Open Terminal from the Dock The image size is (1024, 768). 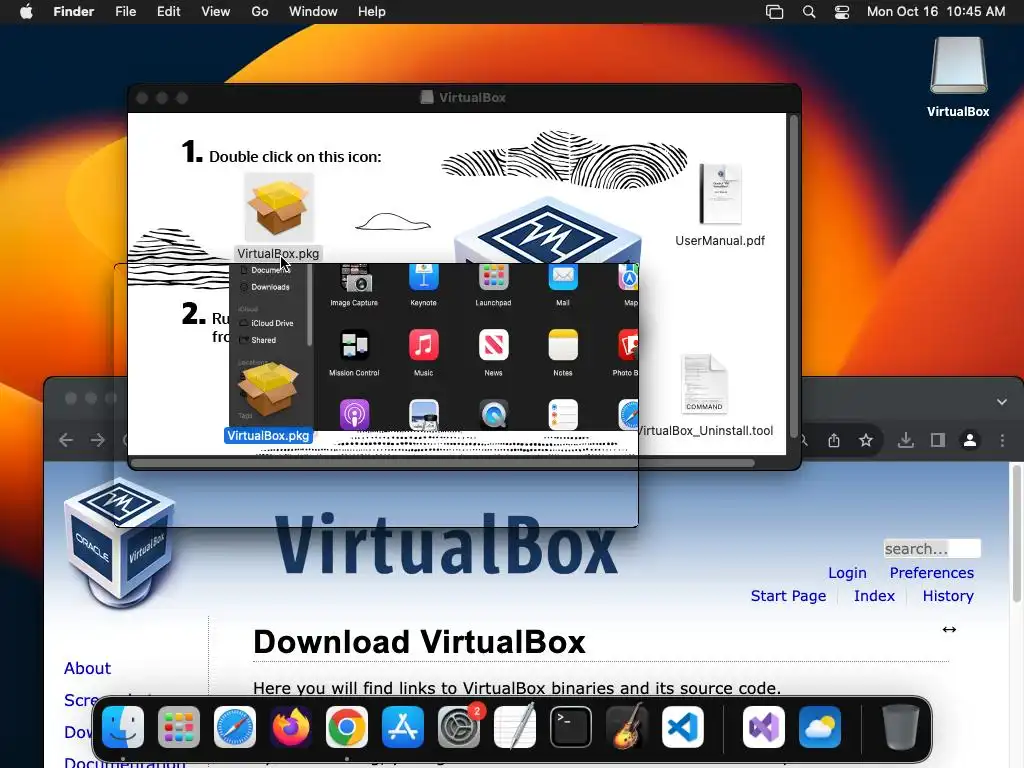coord(571,727)
